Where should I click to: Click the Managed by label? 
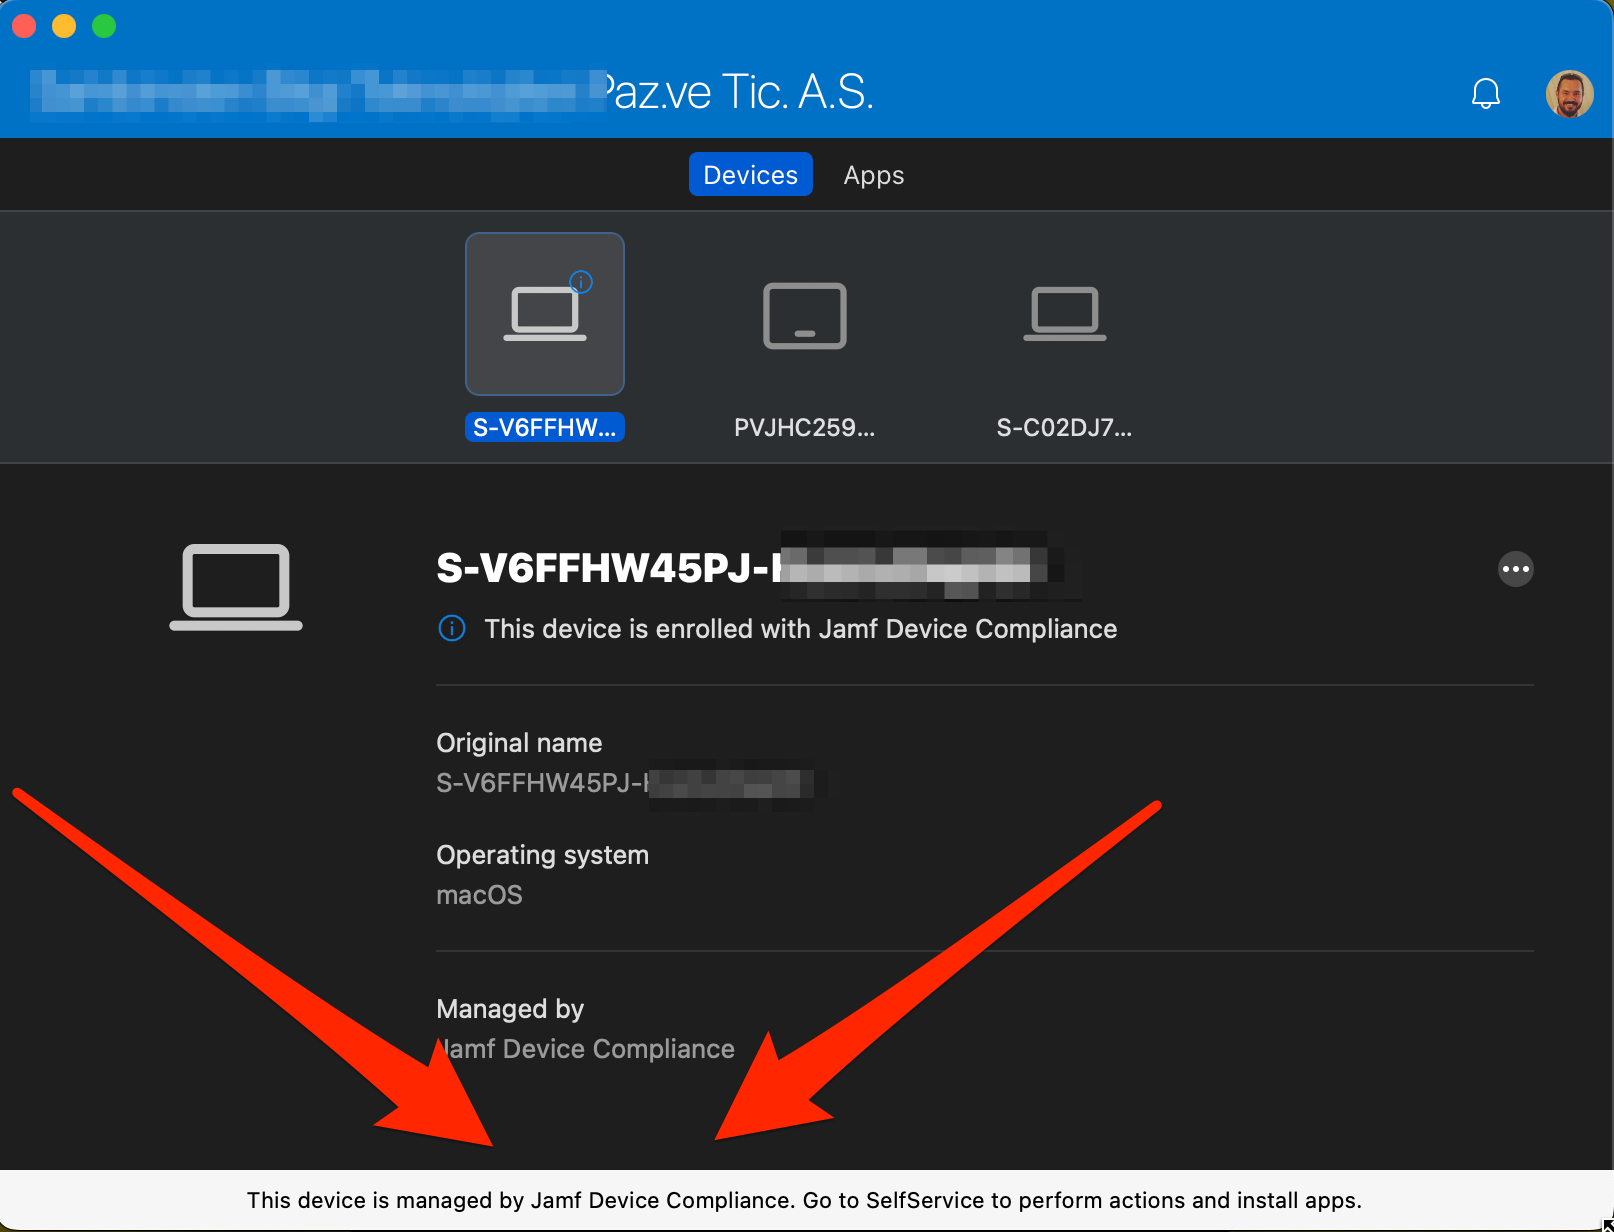(510, 1009)
